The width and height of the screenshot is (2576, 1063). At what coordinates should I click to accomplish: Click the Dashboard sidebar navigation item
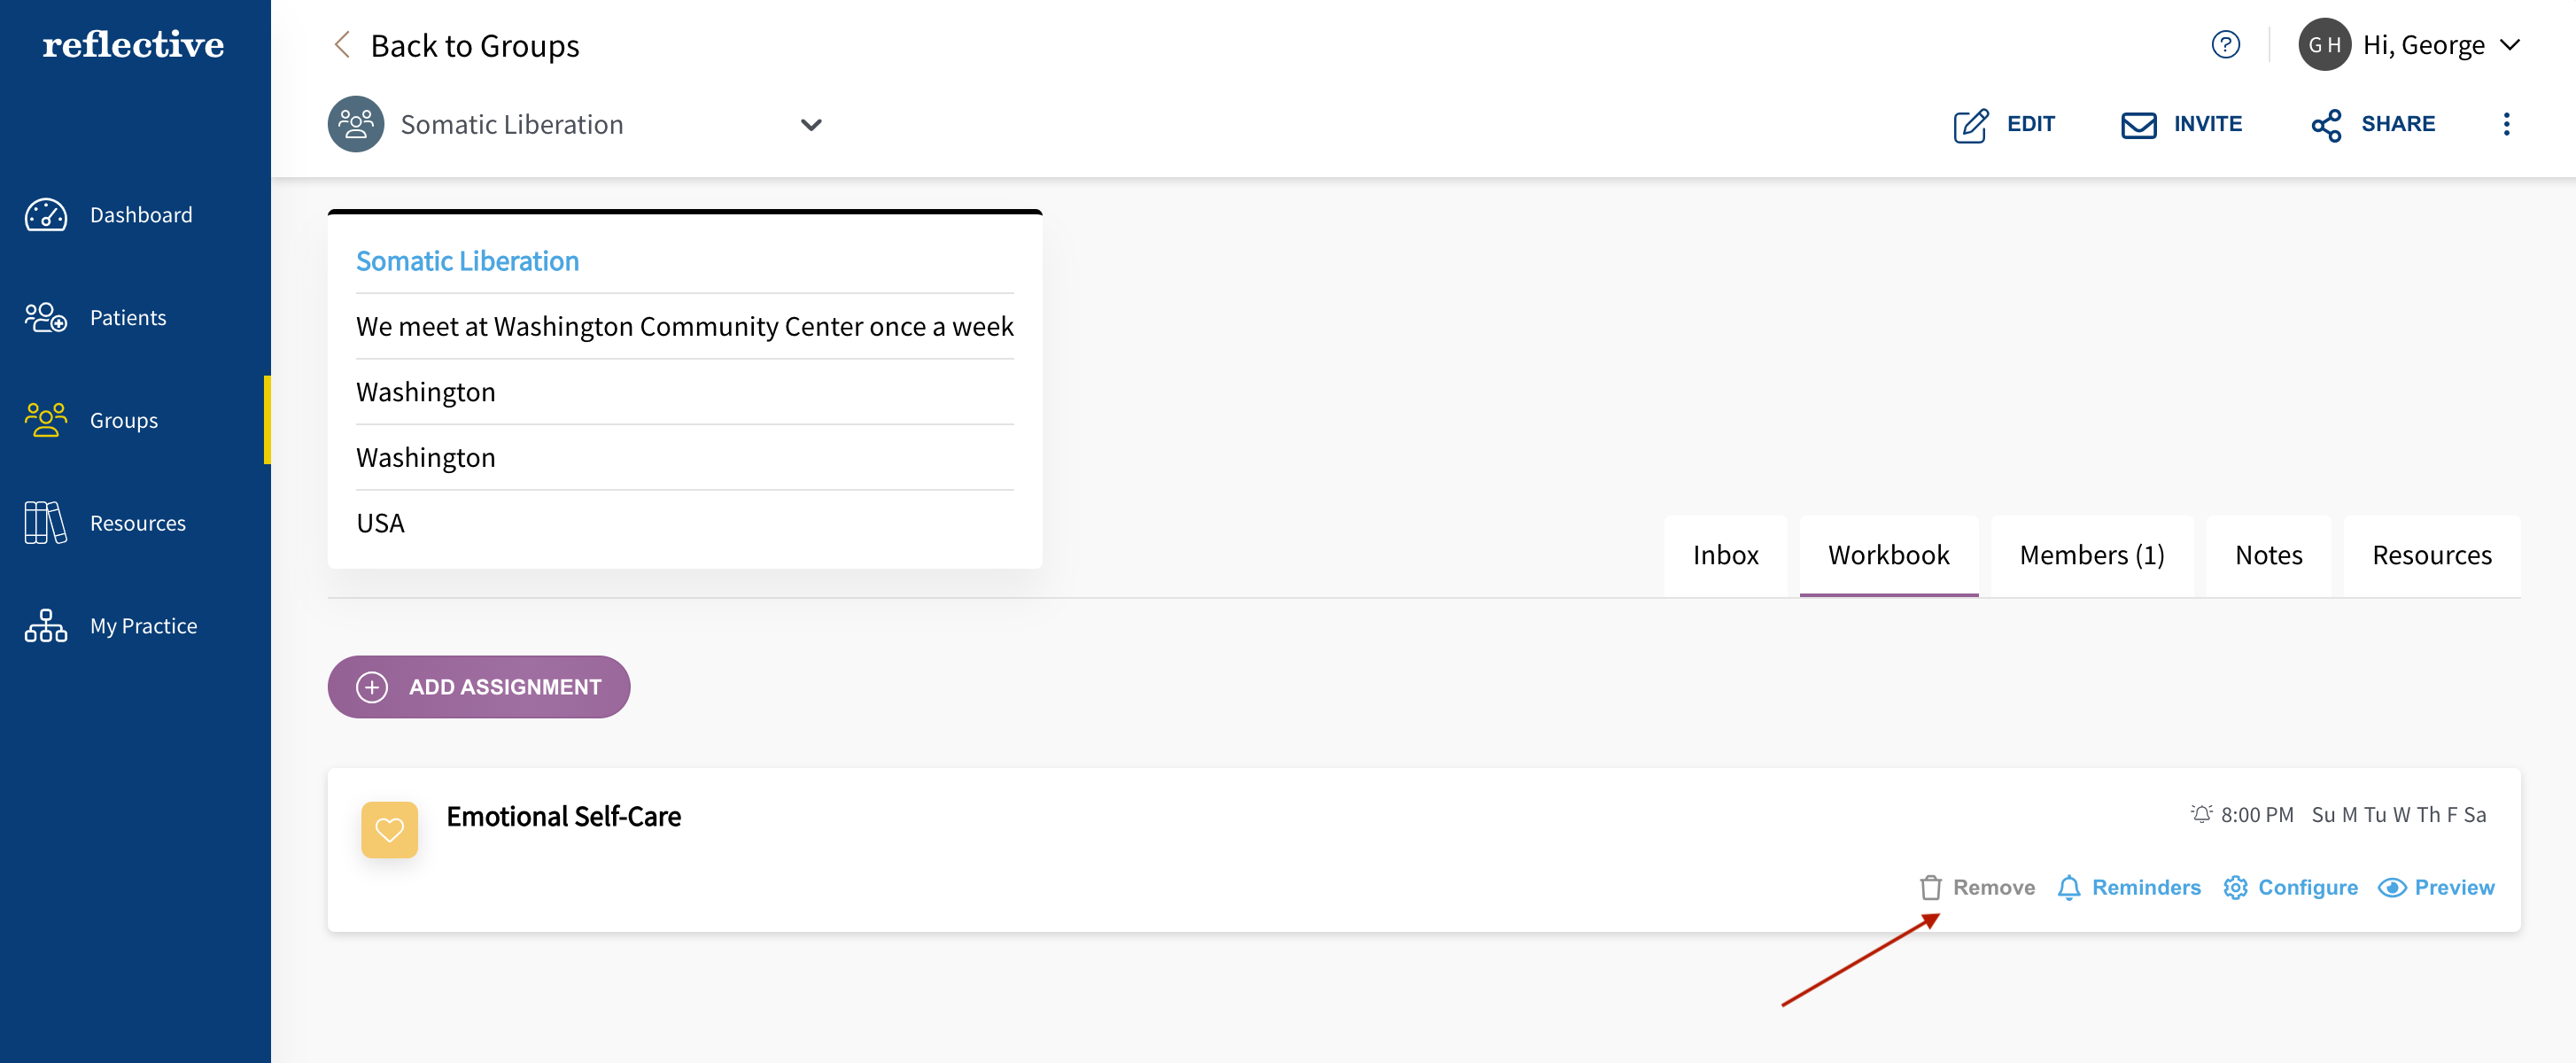pyautogui.click(x=141, y=213)
